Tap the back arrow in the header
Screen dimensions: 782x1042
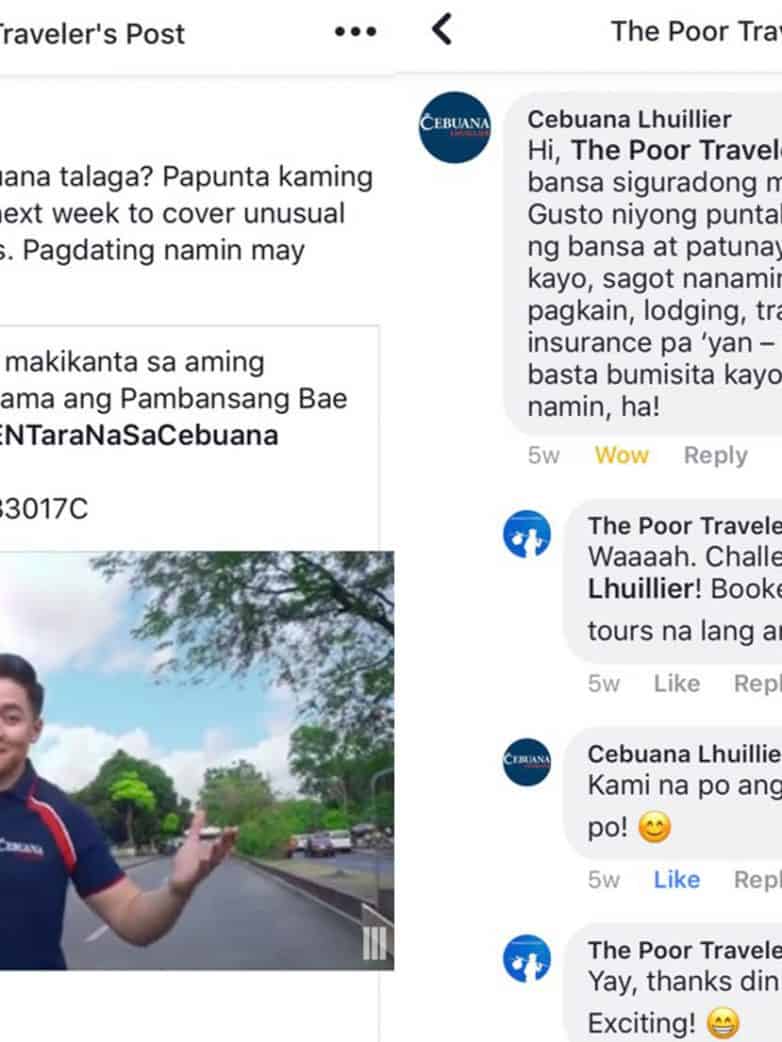tap(442, 30)
